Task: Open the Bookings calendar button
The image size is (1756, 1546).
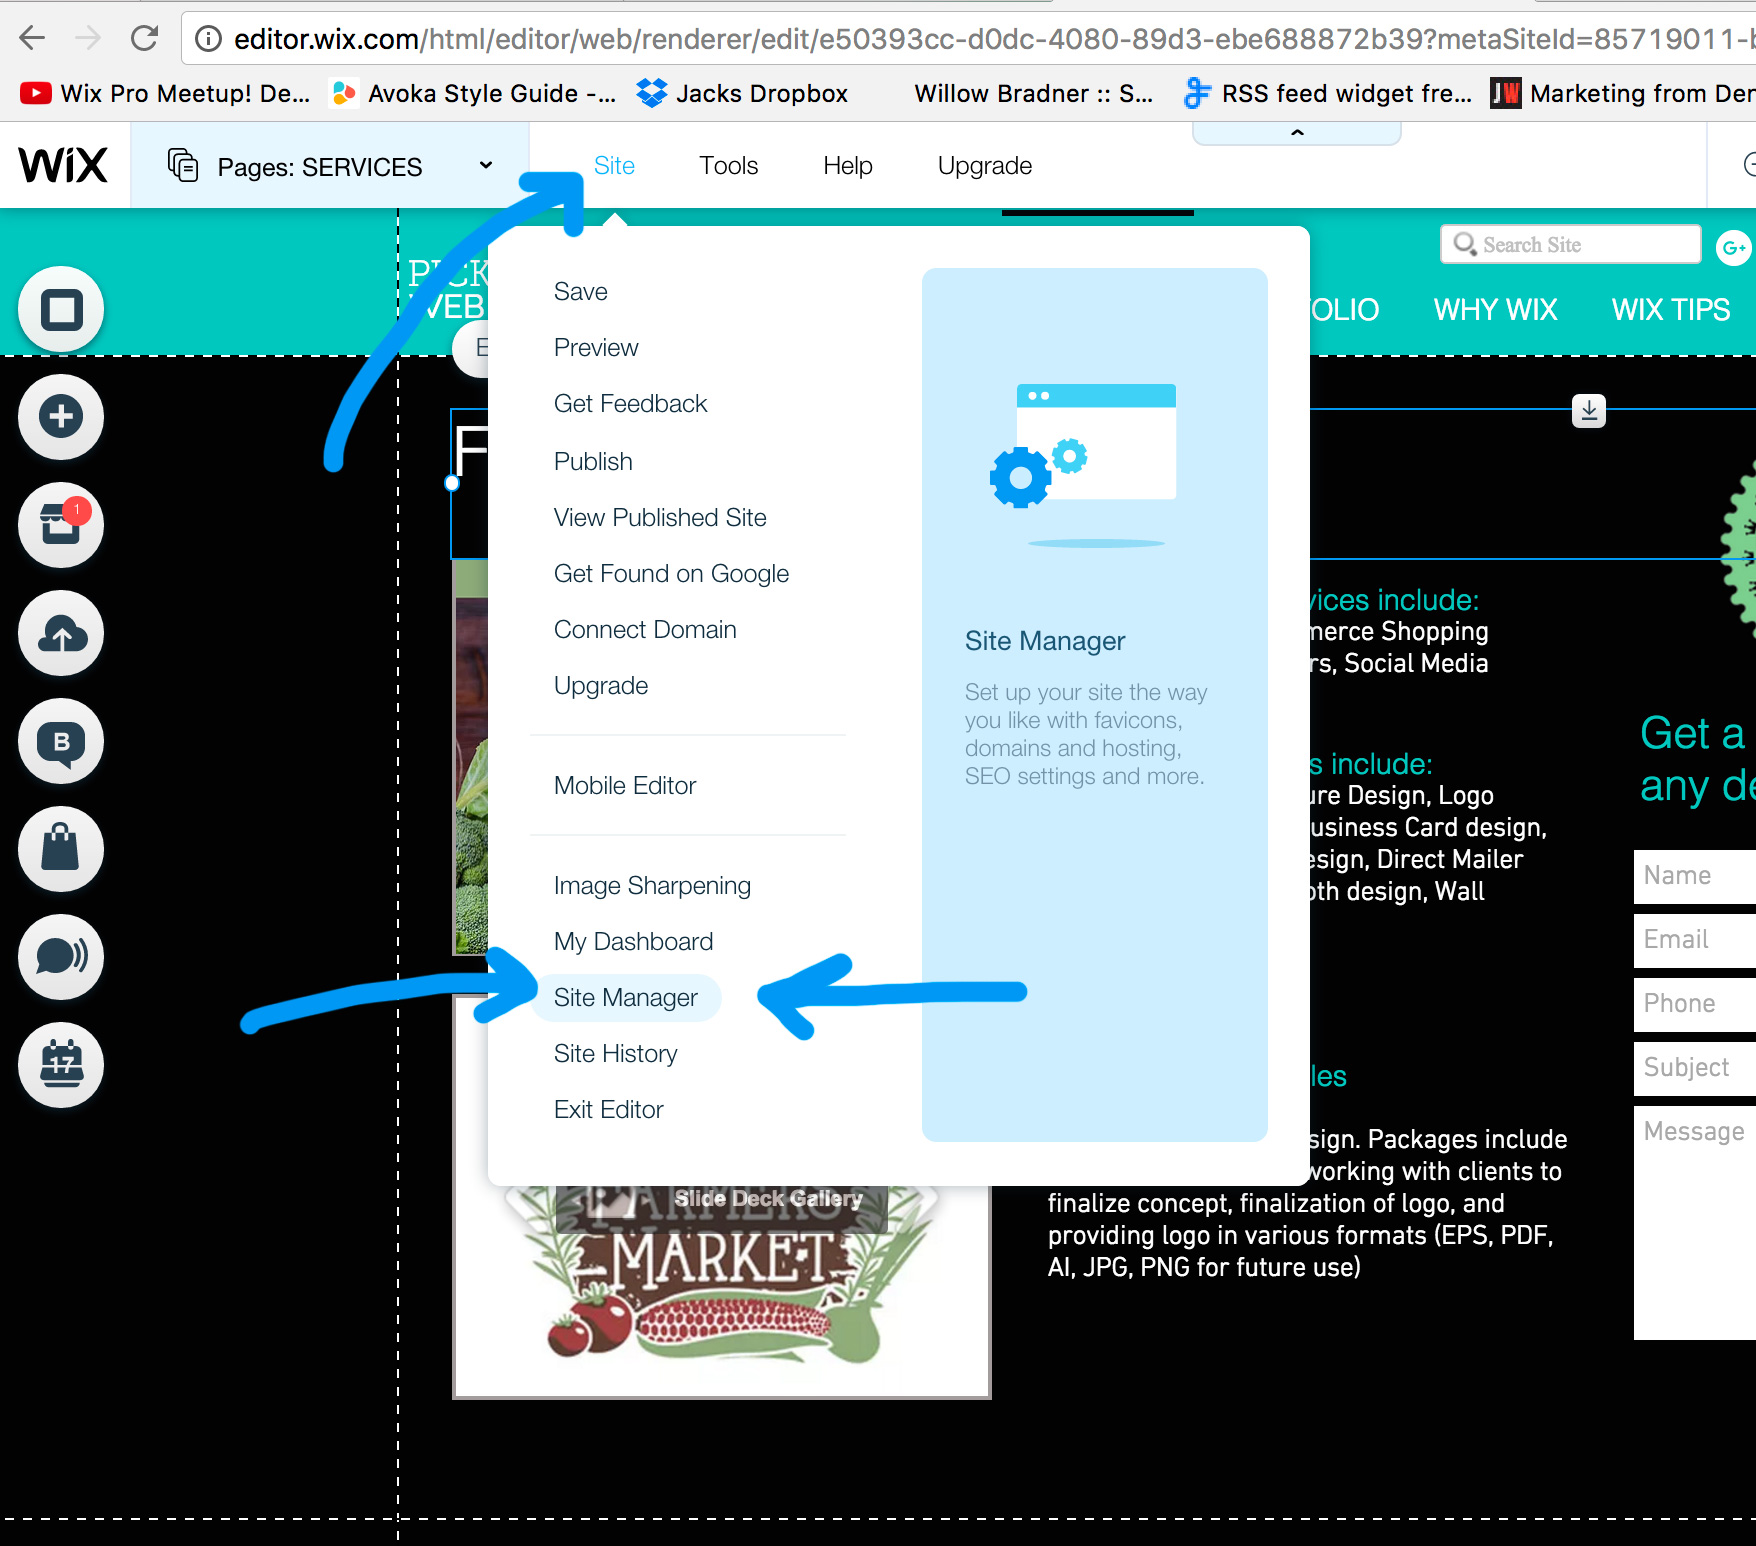Action: pyautogui.click(x=61, y=1065)
